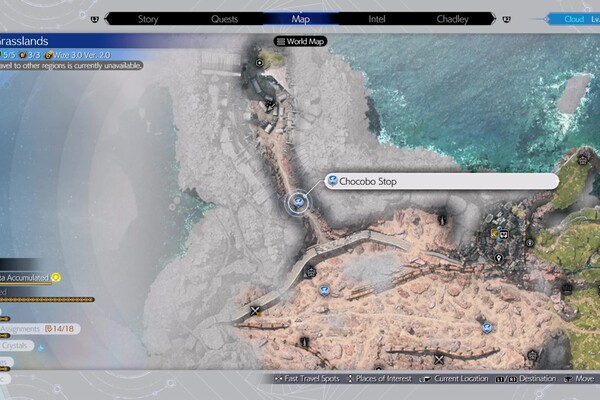
Task: Click the chocobo icon in the tooltip
Action: pyautogui.click(x=332, y=181)
